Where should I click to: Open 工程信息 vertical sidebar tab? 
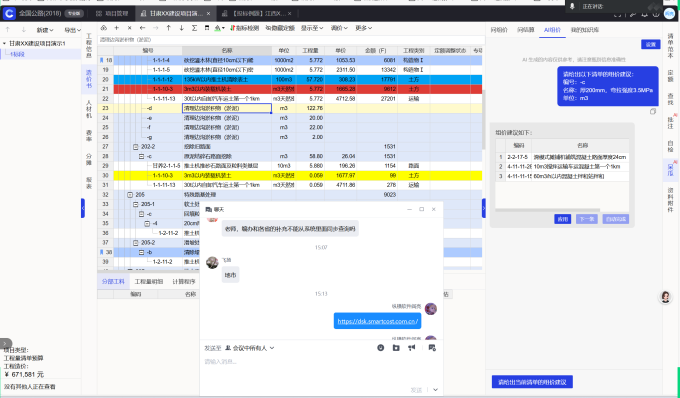pyautogui.click(x=88, y=46)
